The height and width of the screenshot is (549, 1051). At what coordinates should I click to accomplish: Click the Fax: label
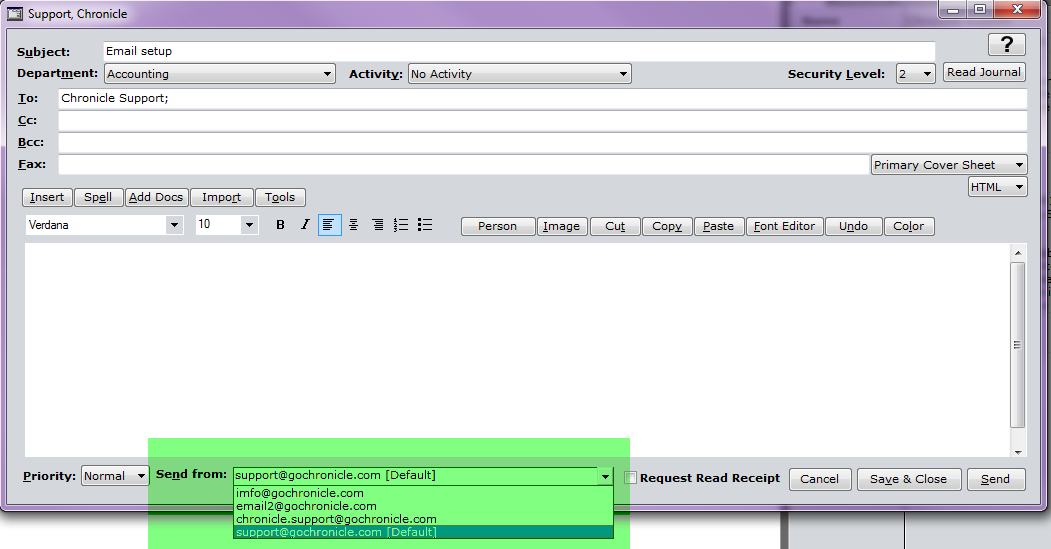point(32,164)
